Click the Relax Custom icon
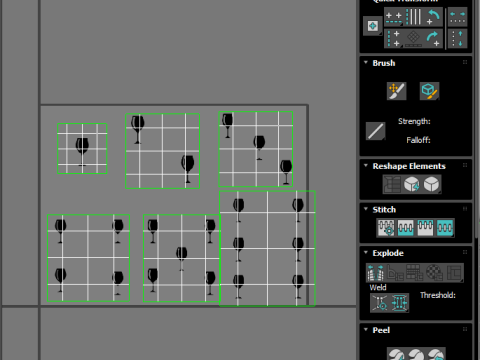The height and width of the screenshot is (360, 480). point(431,184)
